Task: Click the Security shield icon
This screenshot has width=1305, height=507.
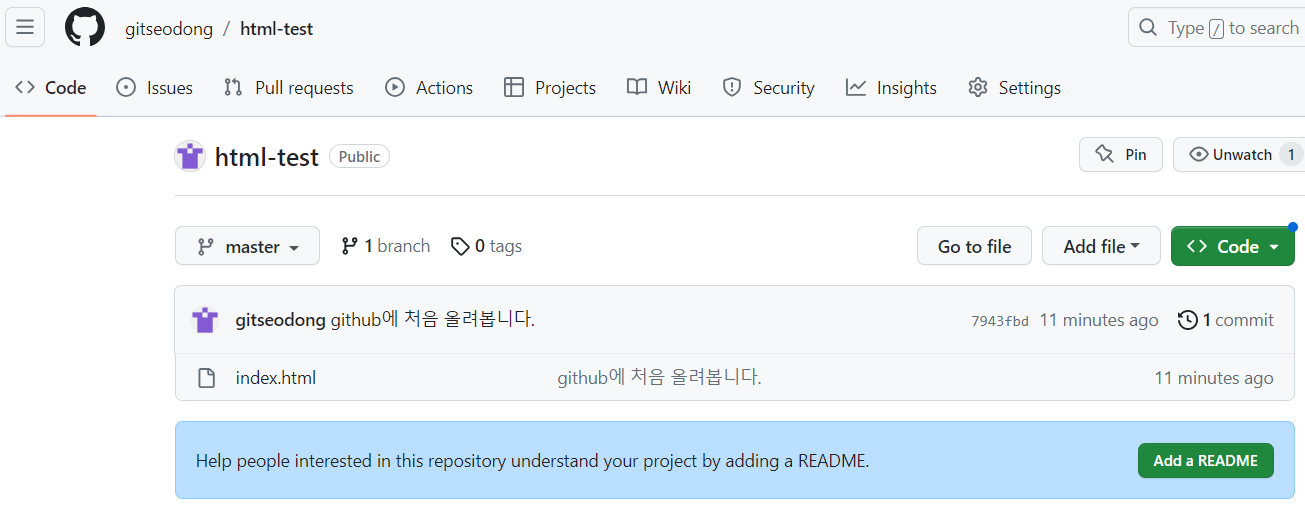Action: coord(732,88)
